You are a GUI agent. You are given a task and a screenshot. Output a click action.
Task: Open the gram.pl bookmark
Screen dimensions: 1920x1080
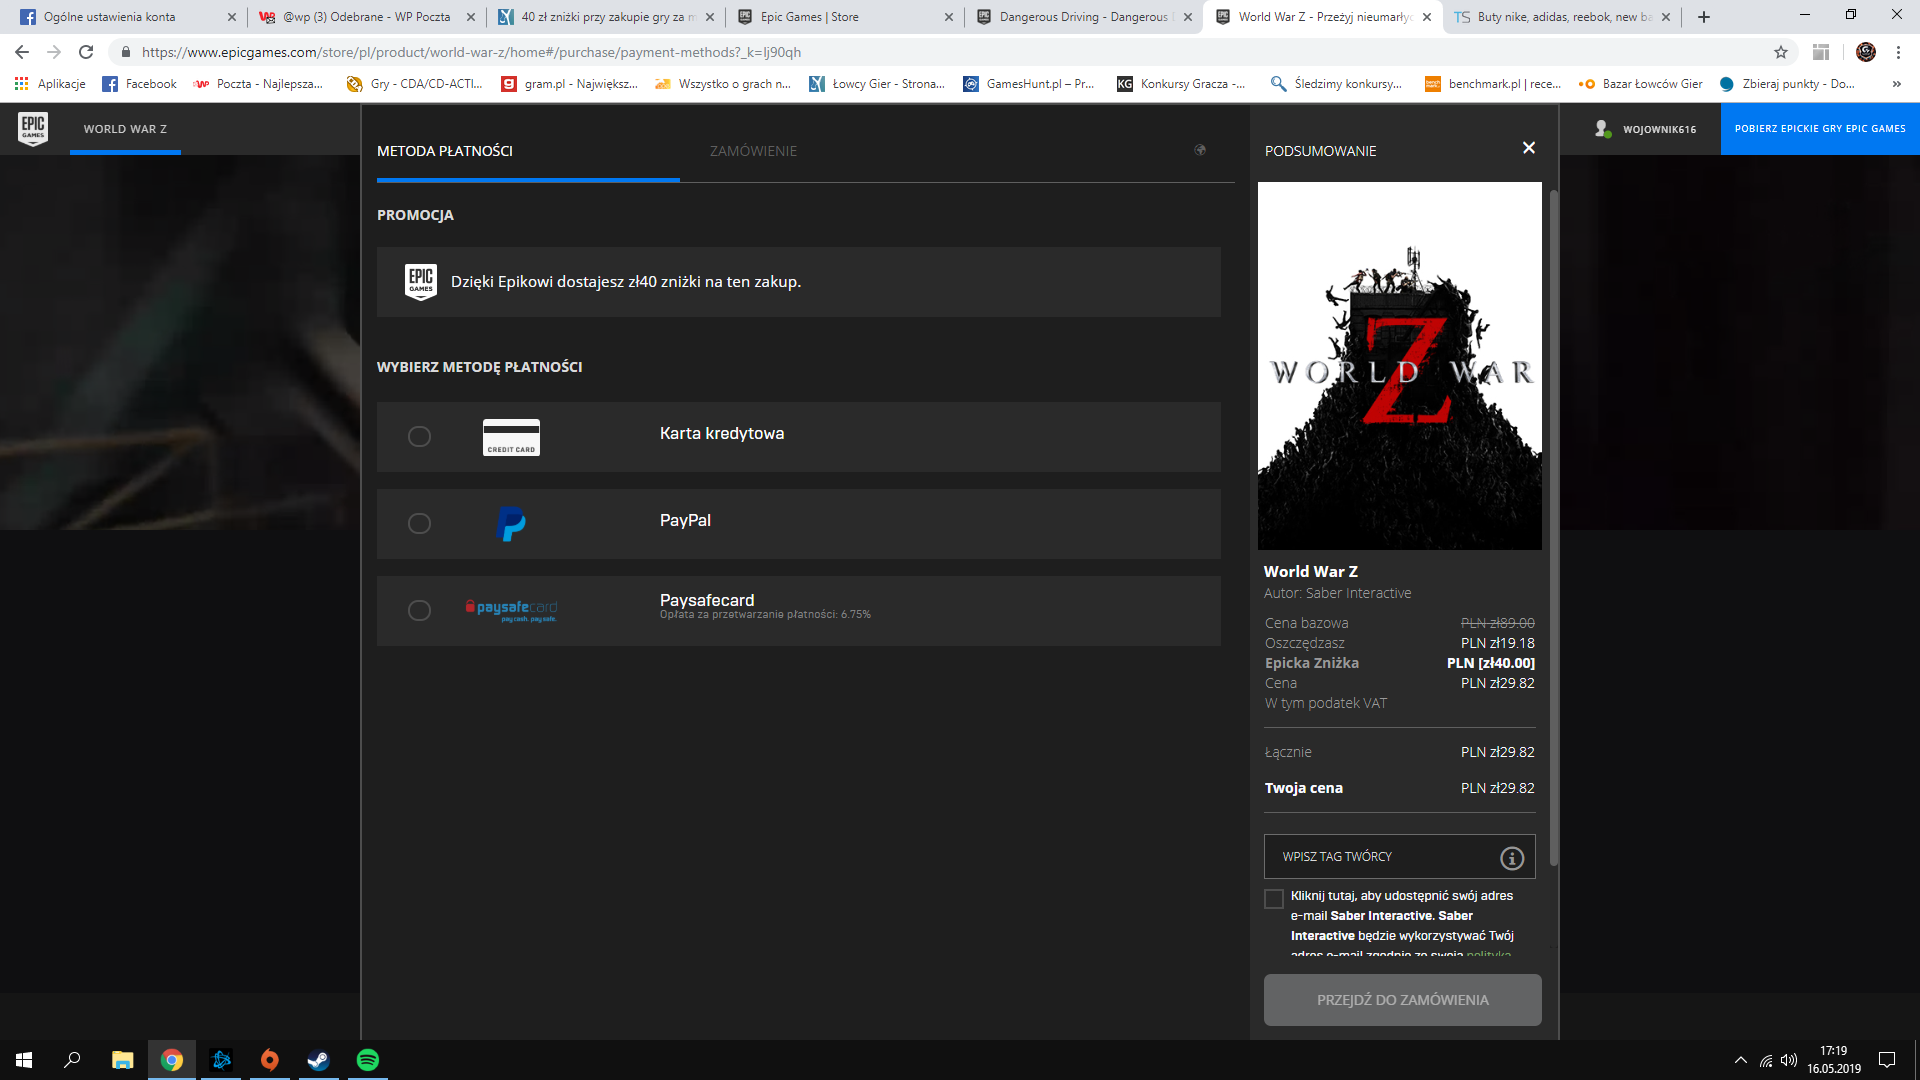(569, 84)
